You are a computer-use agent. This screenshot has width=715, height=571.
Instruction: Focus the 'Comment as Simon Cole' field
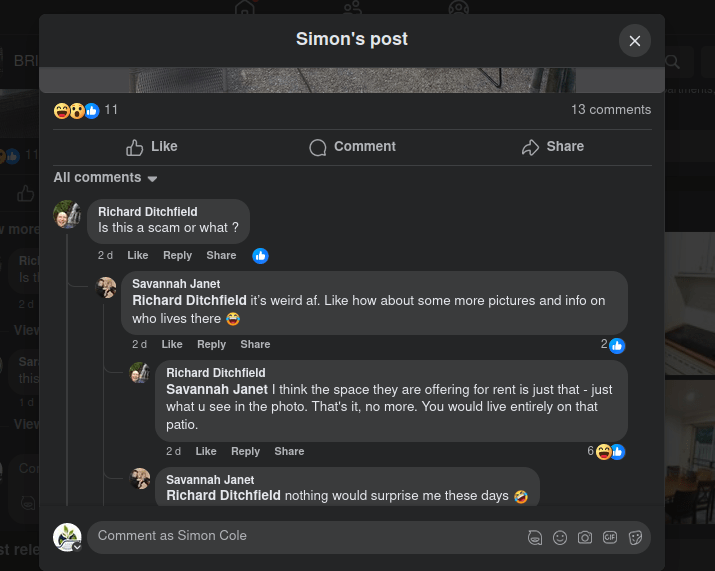300,537
